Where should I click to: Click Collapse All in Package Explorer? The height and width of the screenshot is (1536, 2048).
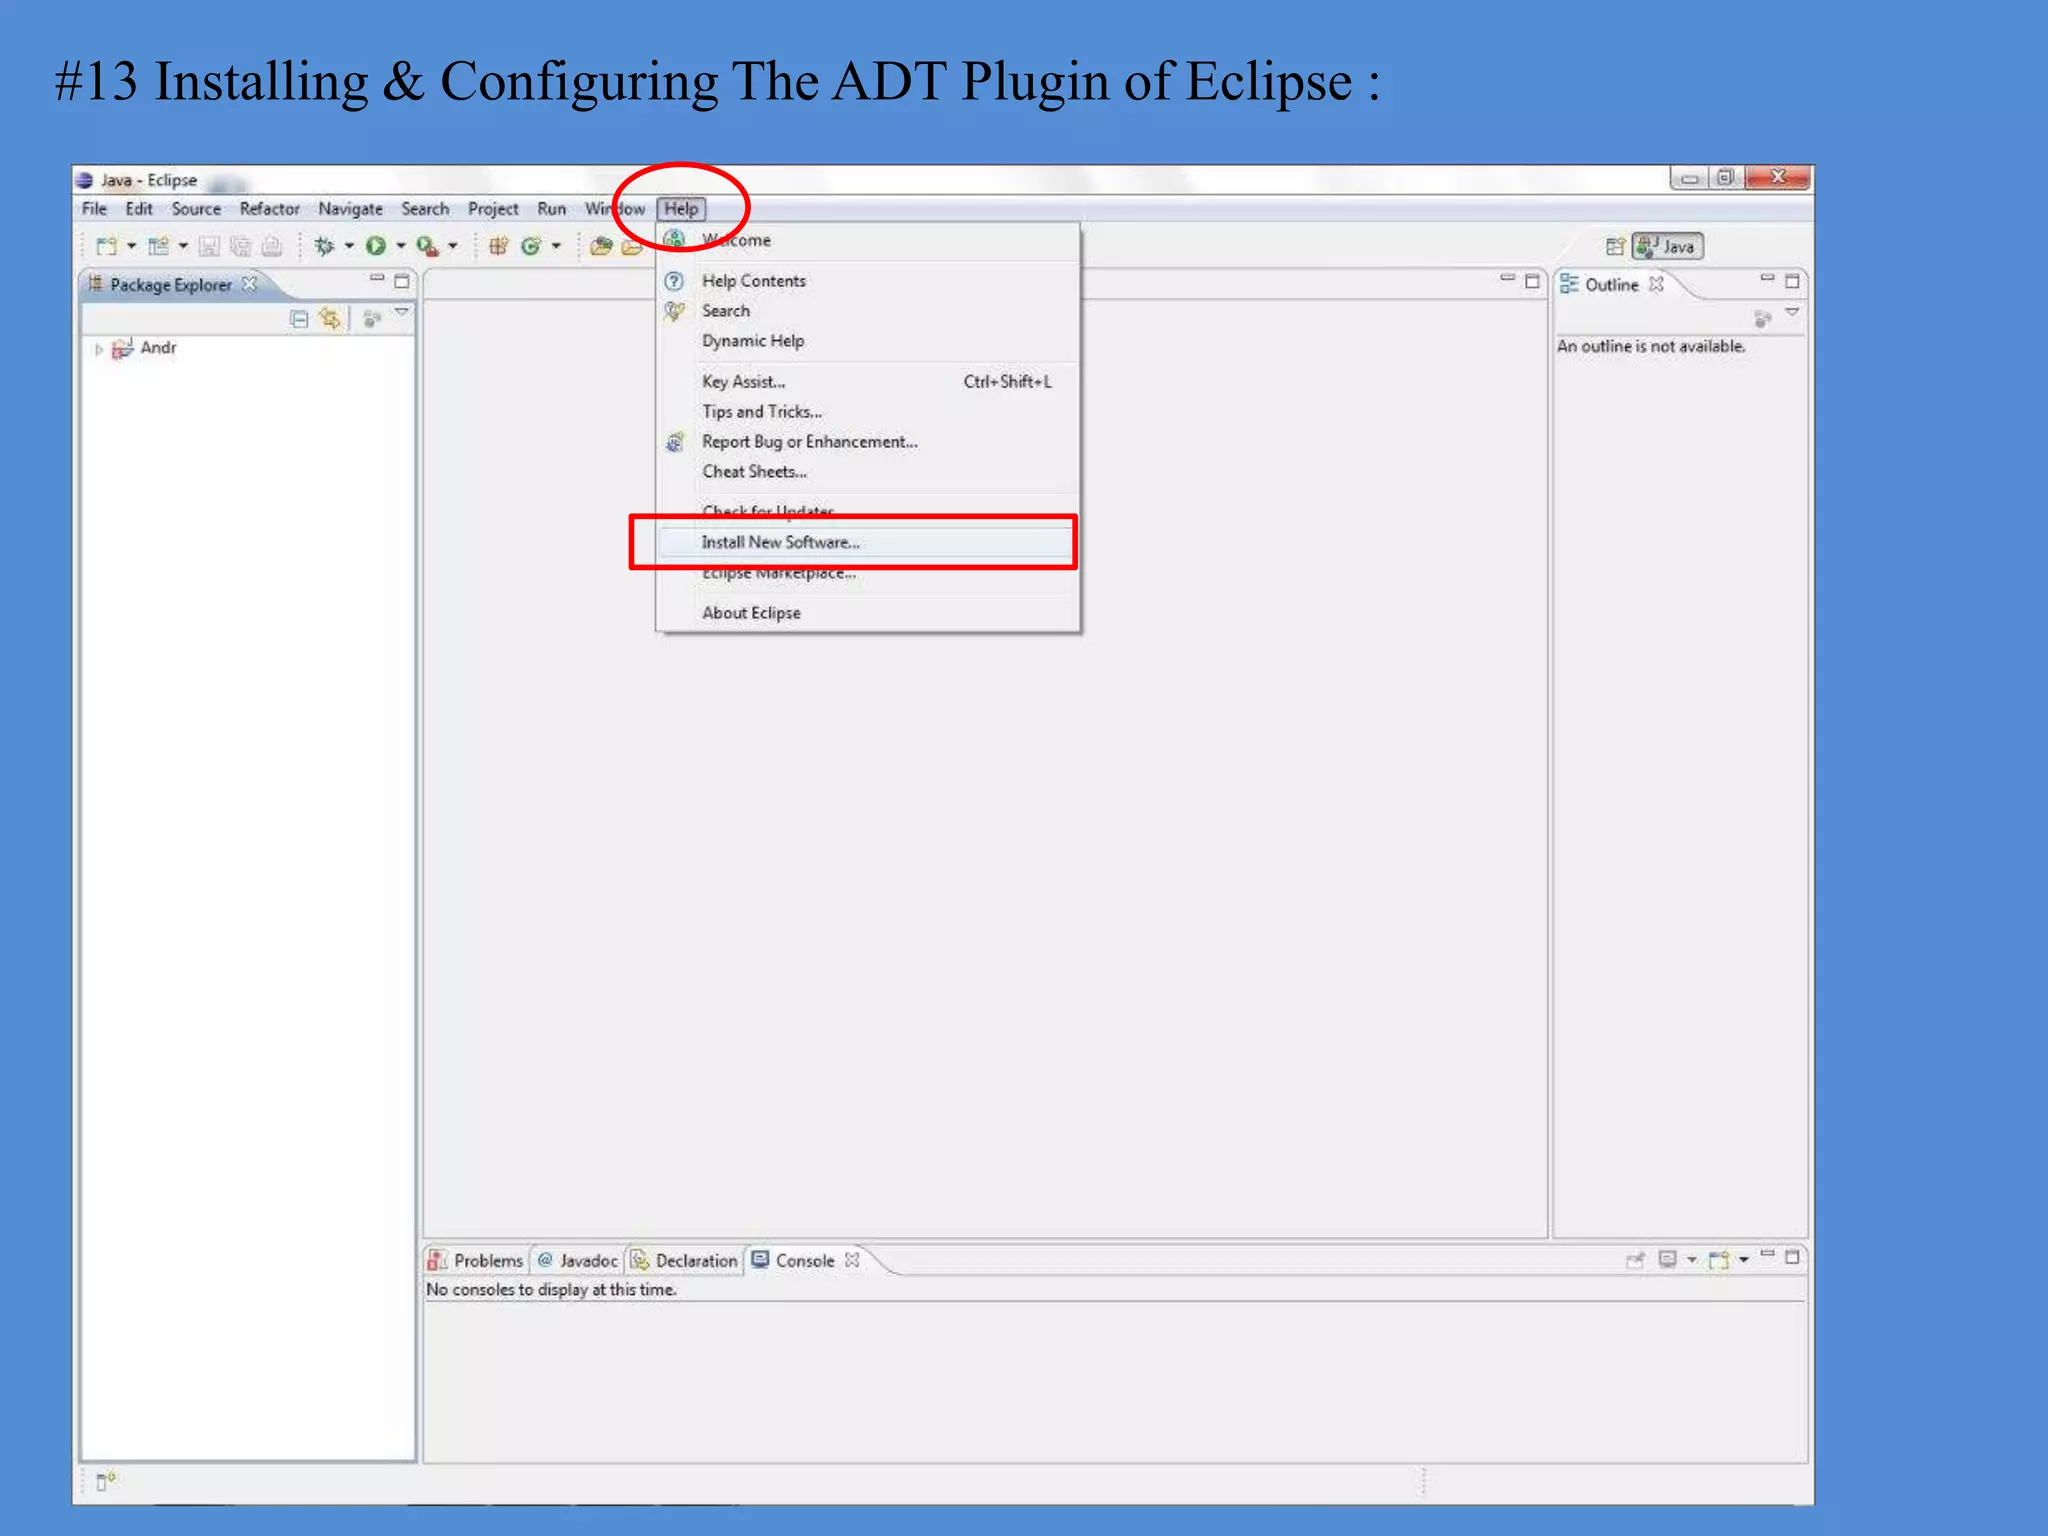(299, 319)
